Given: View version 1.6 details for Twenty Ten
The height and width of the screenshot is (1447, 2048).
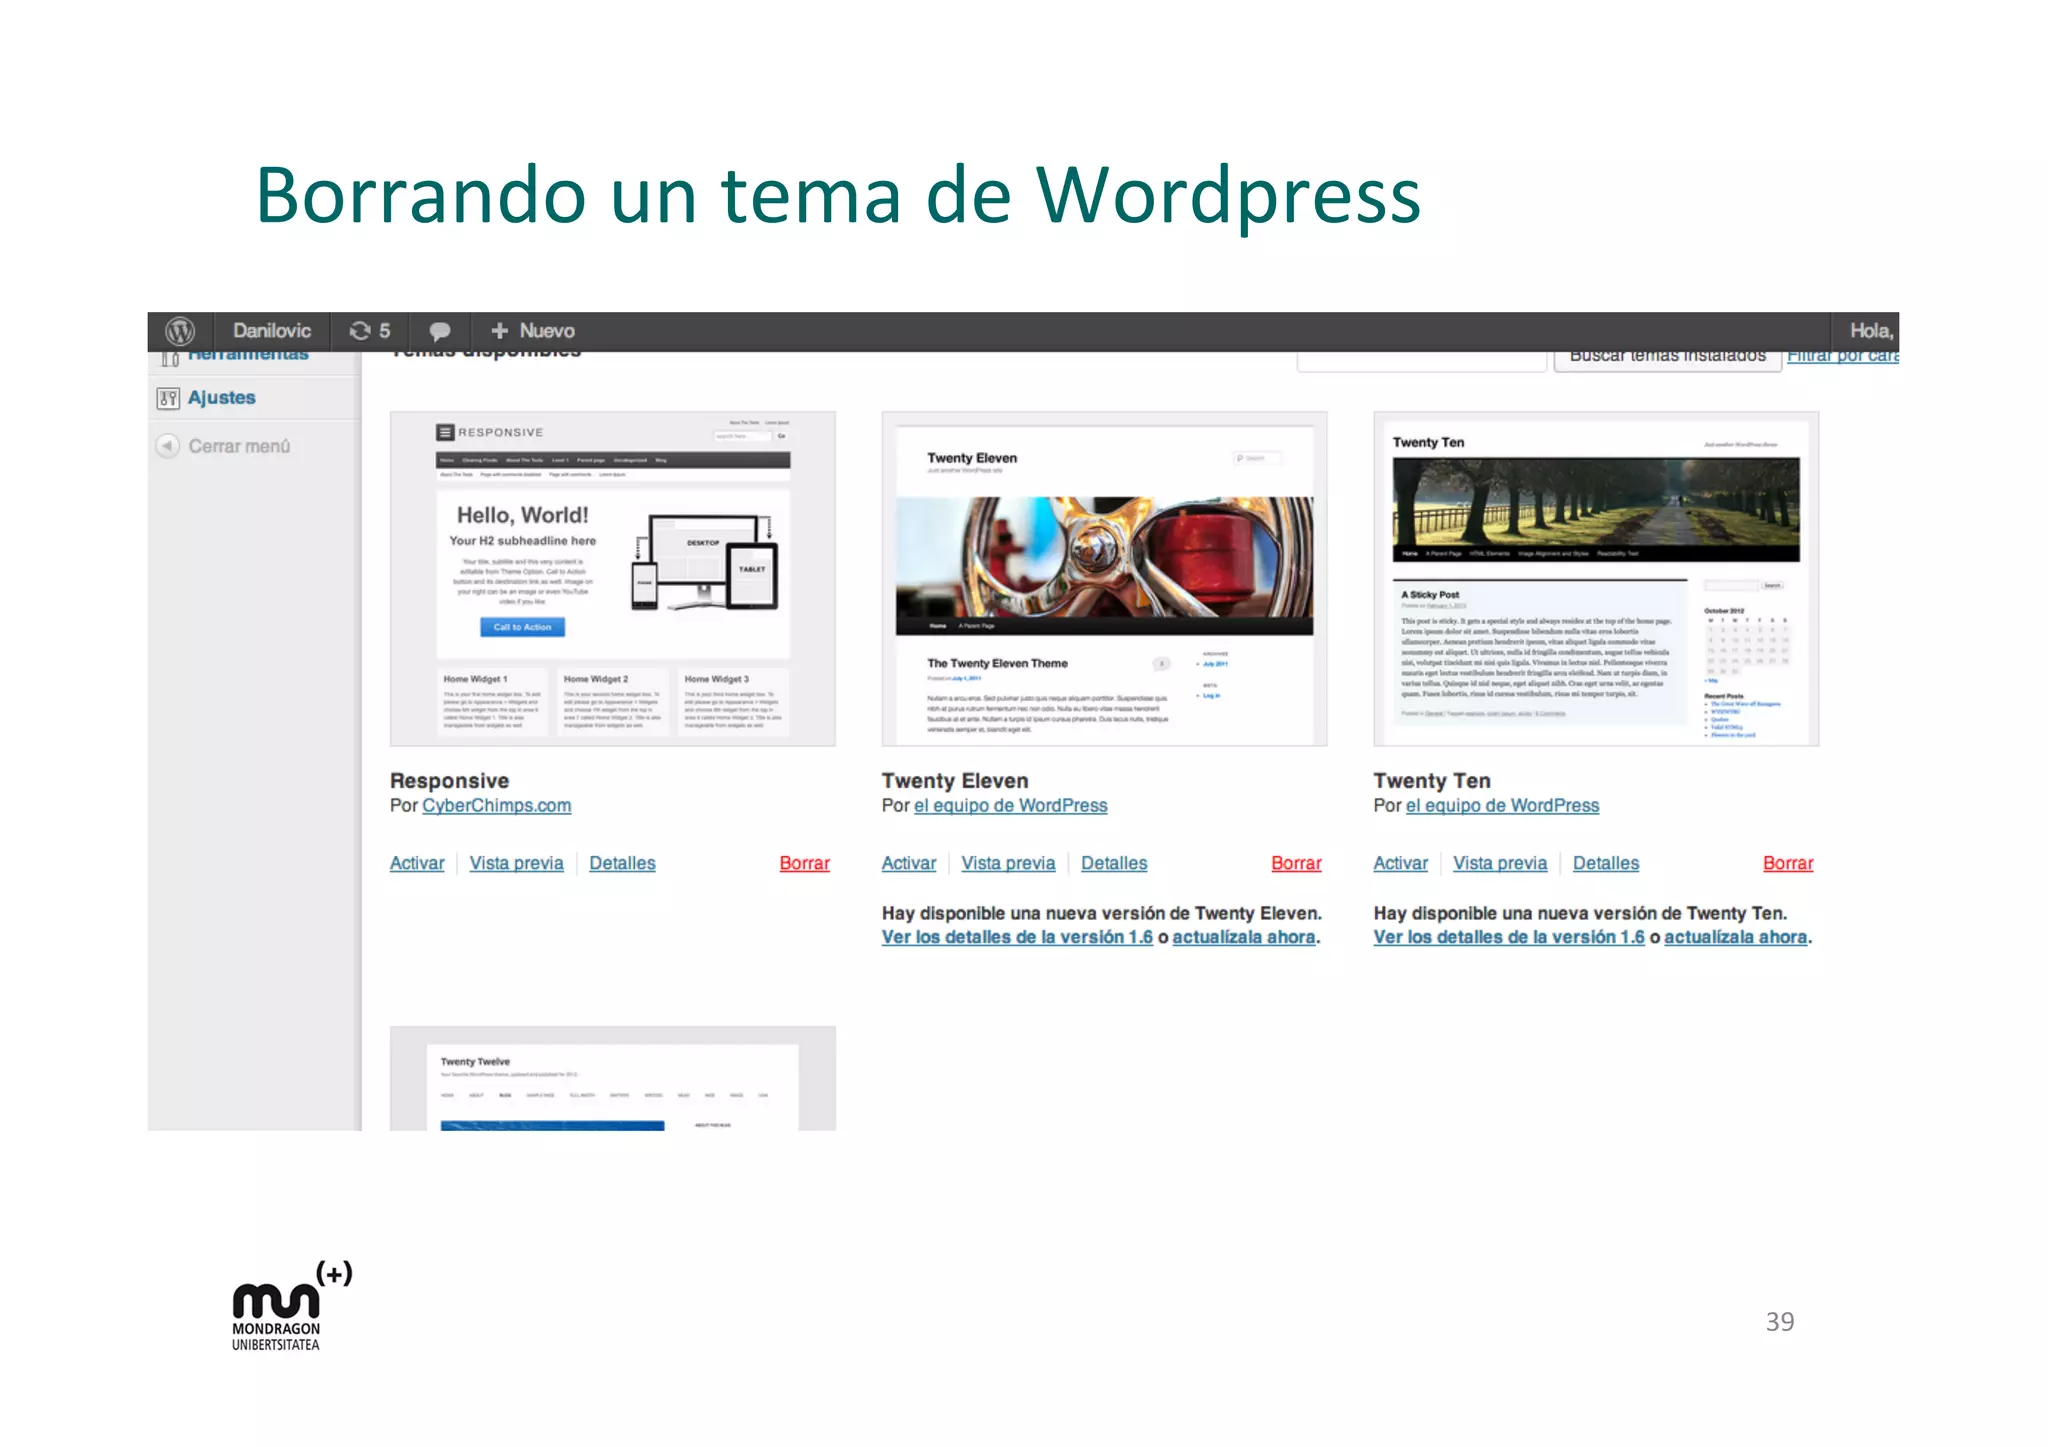Looking at the screenshot, I should coord(1509,937).
